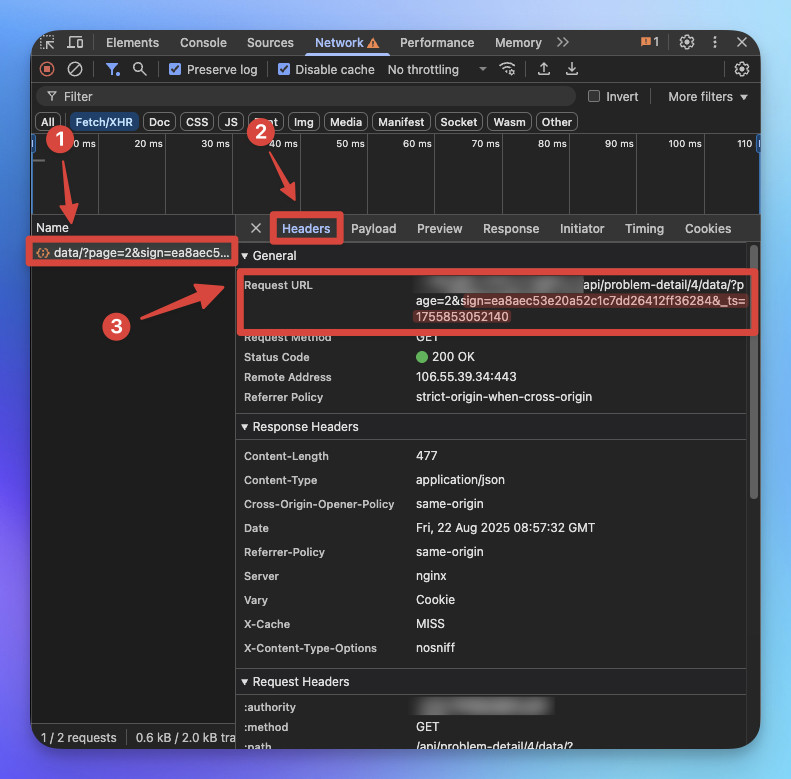Filter by JS requests
791x779 pixels.
click(x=231, y=122)
